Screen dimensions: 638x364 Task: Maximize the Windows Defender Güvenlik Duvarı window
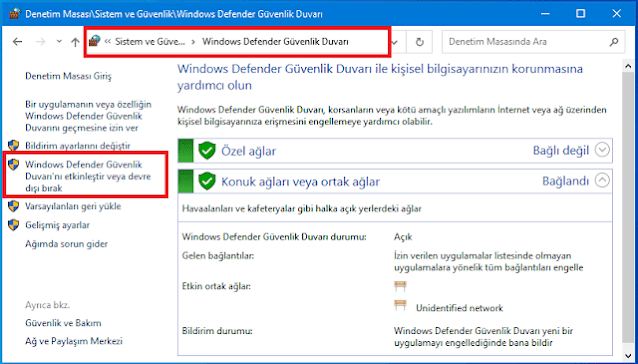point(581,14)
